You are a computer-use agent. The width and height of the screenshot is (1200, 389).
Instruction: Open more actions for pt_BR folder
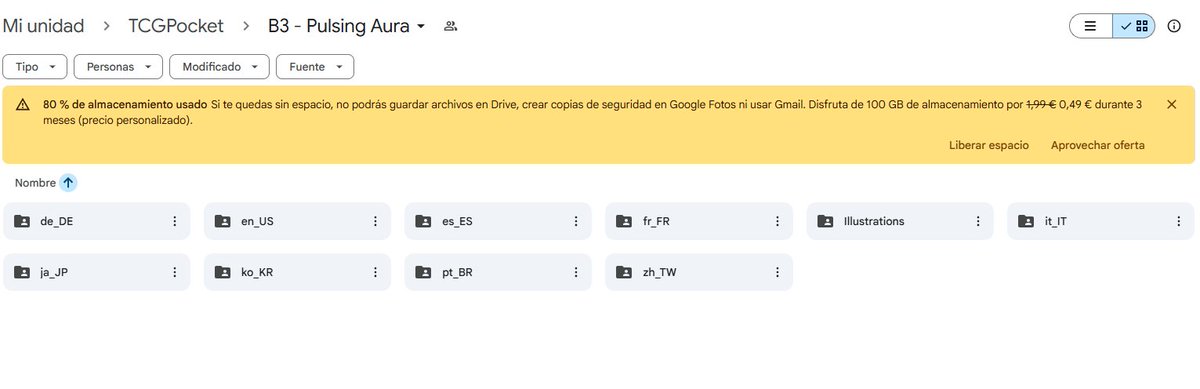pyautogui.click(x=576, y=272)
